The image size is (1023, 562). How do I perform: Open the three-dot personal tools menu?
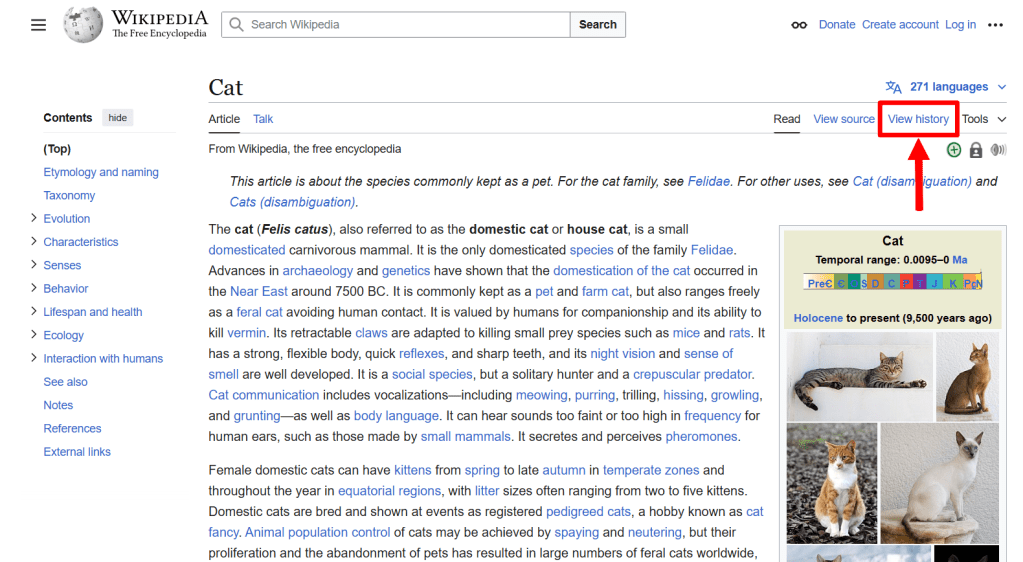click(x=995, y=25)
